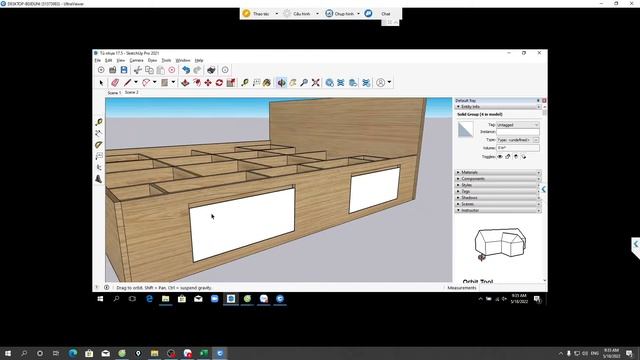Activate the Move tool

coord(208,83)
